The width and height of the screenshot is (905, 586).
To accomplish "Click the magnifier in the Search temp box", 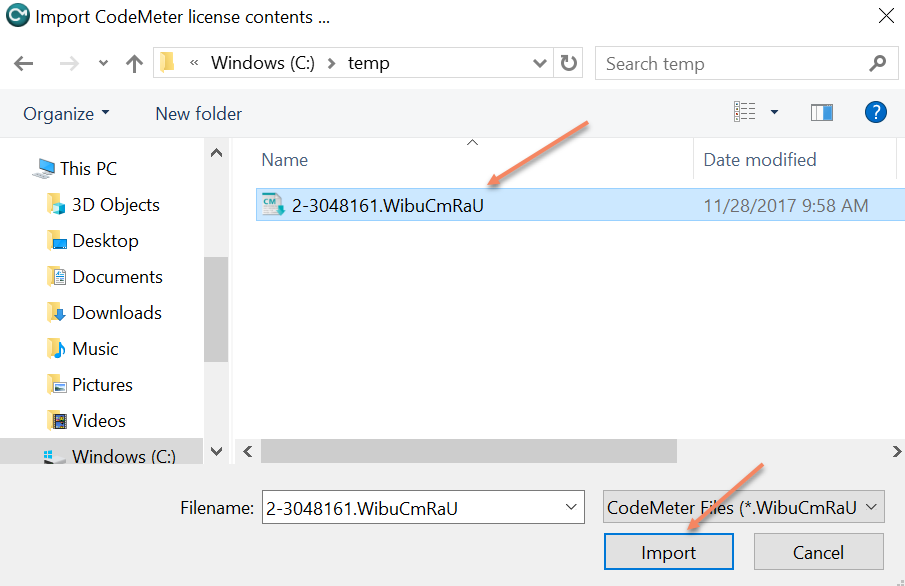I will [x=877, y=62].
